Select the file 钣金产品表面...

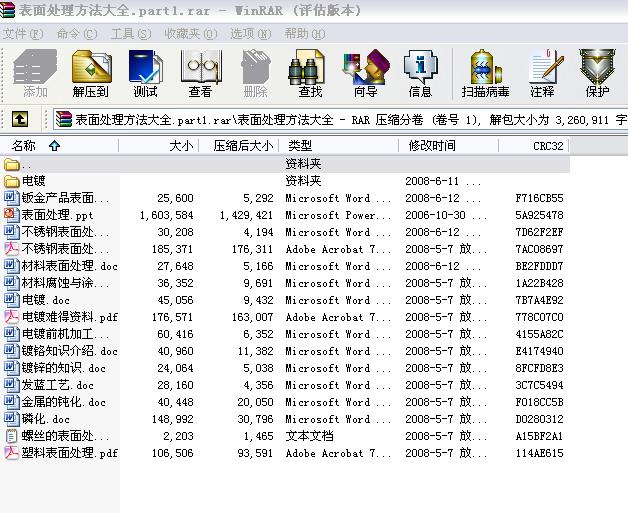(x=65, y=198)
